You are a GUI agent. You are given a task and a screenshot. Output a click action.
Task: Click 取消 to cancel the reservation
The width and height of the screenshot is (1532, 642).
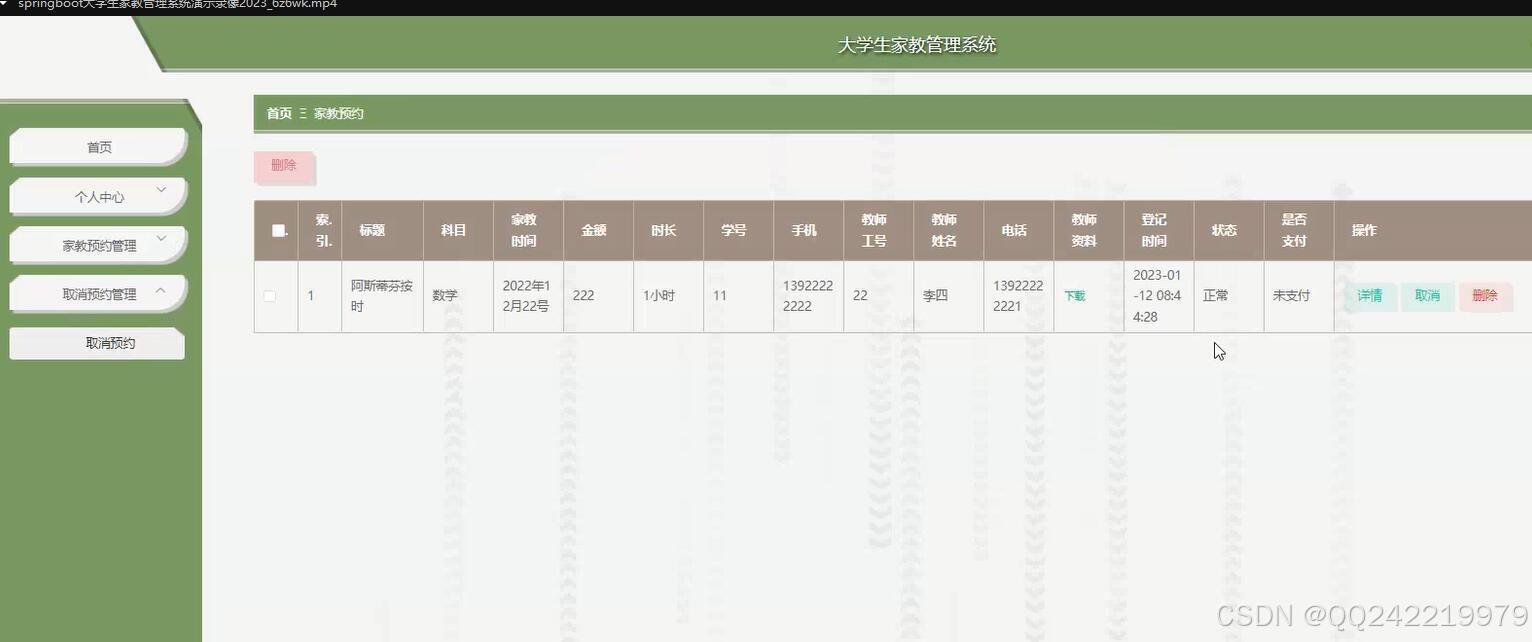[x=1427, y=296]
